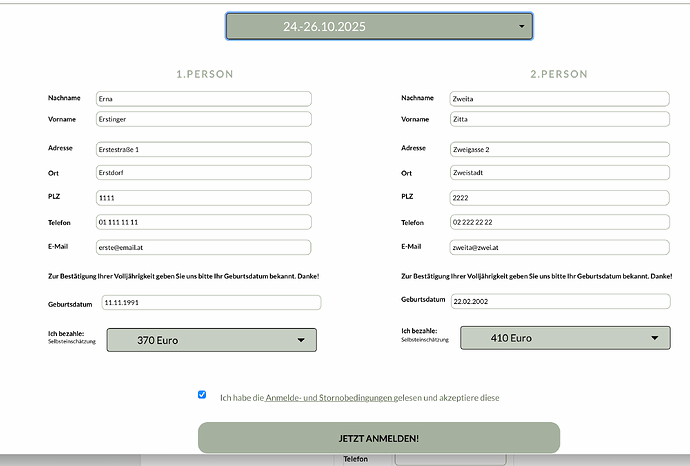This screenshot has width=690, height=466.
Task: Click the phone field with 01 111 11 11
Action: (x=203, y=222)
